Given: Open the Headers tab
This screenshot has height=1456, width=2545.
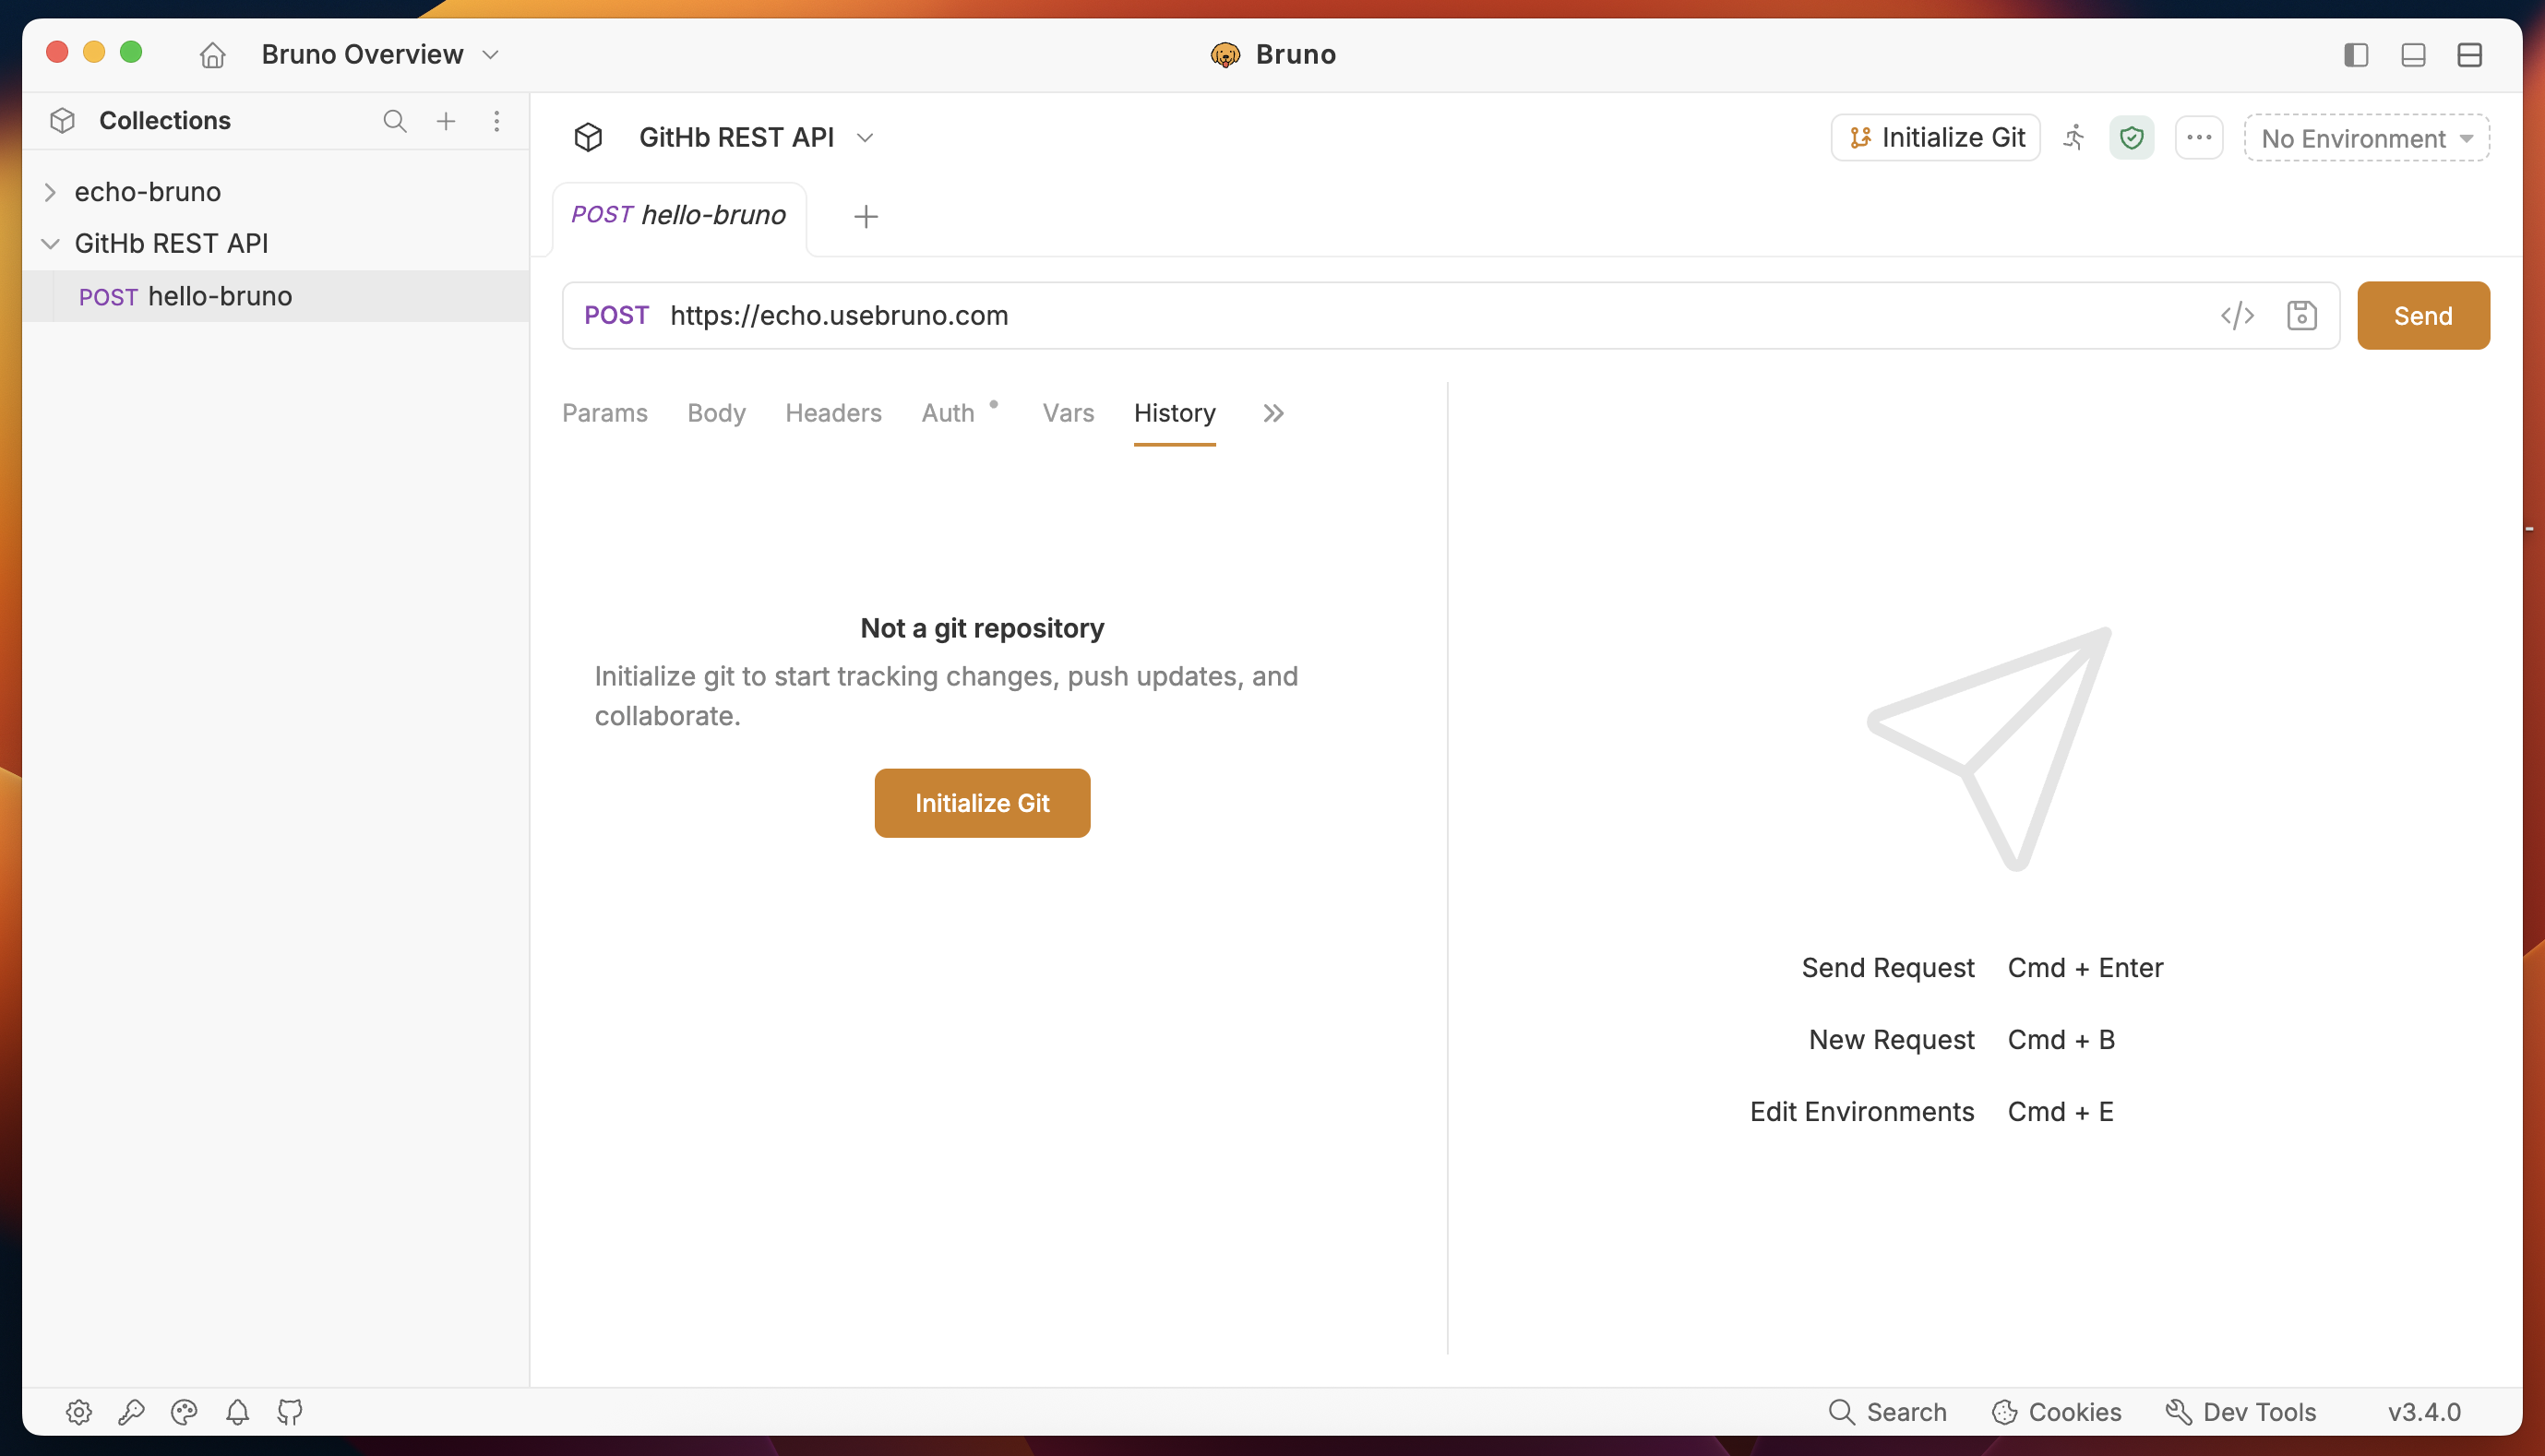Looking at the screenshot, I should coord(833,414).
